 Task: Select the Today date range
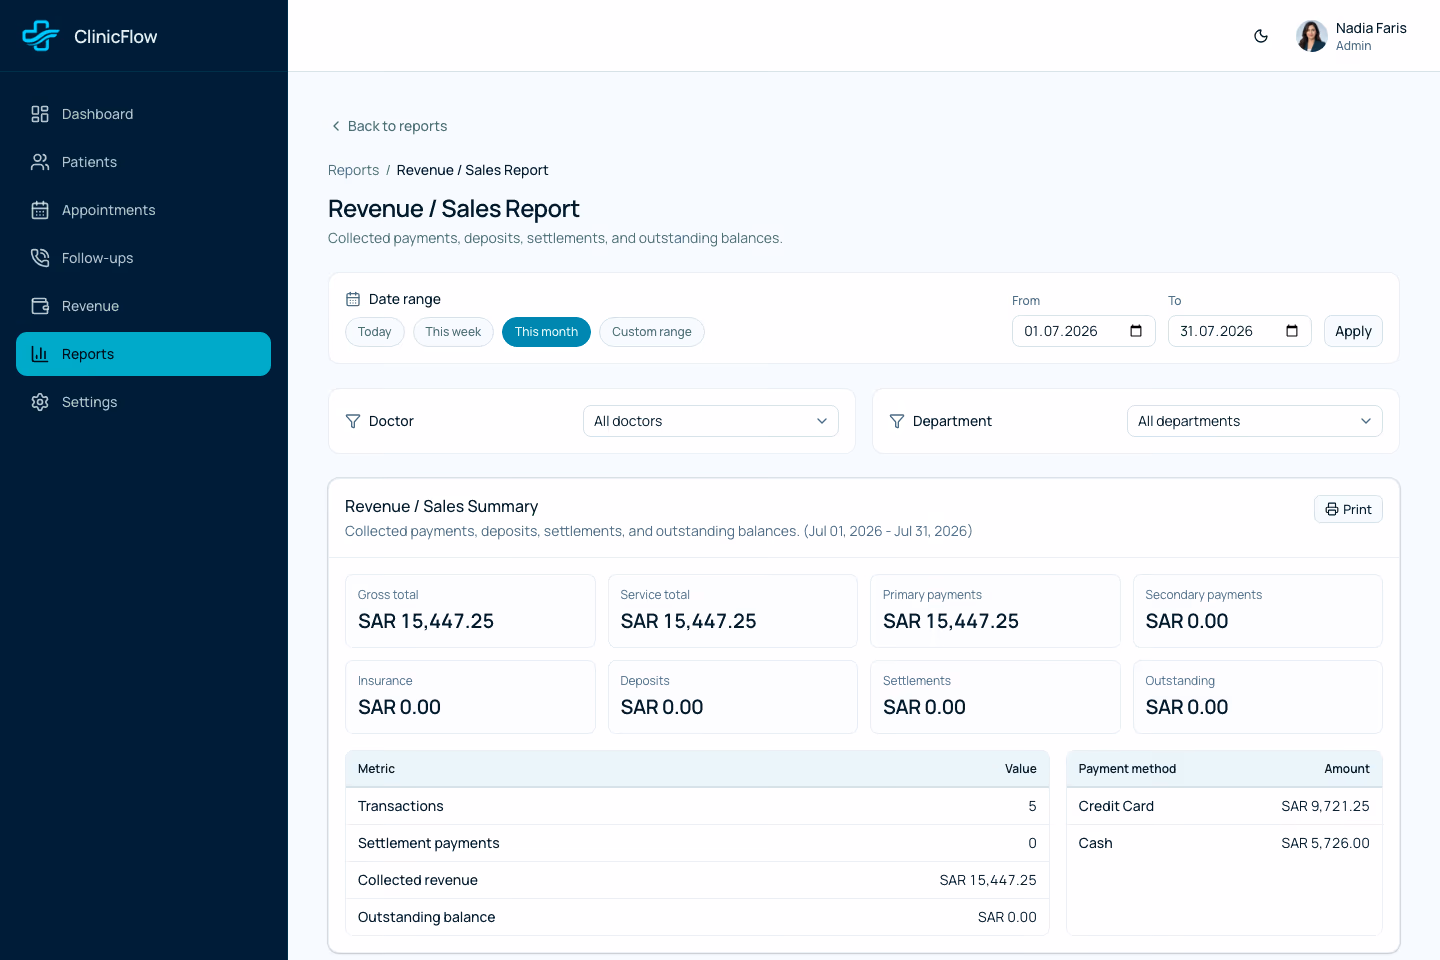375,332
